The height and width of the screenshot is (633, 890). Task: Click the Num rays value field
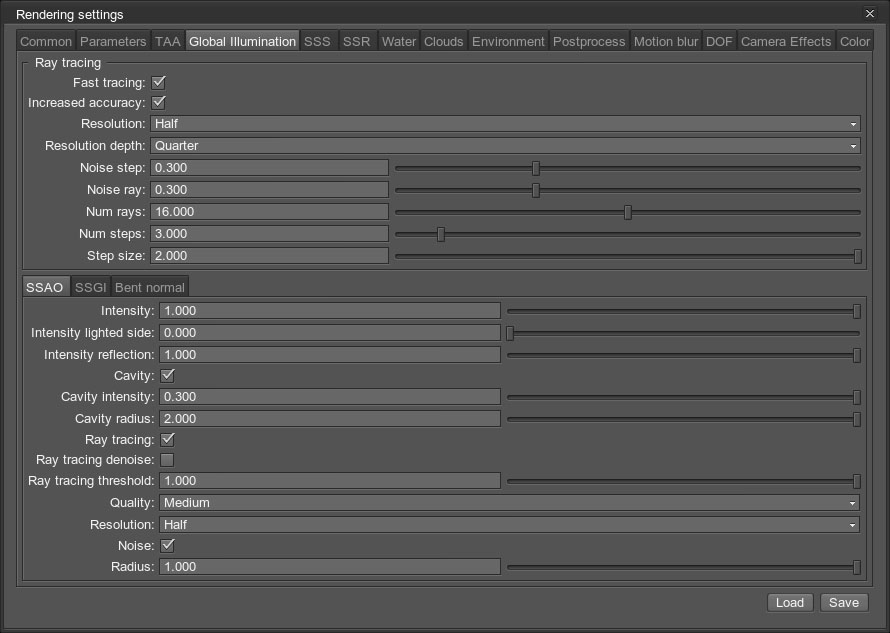coord(270,212)
